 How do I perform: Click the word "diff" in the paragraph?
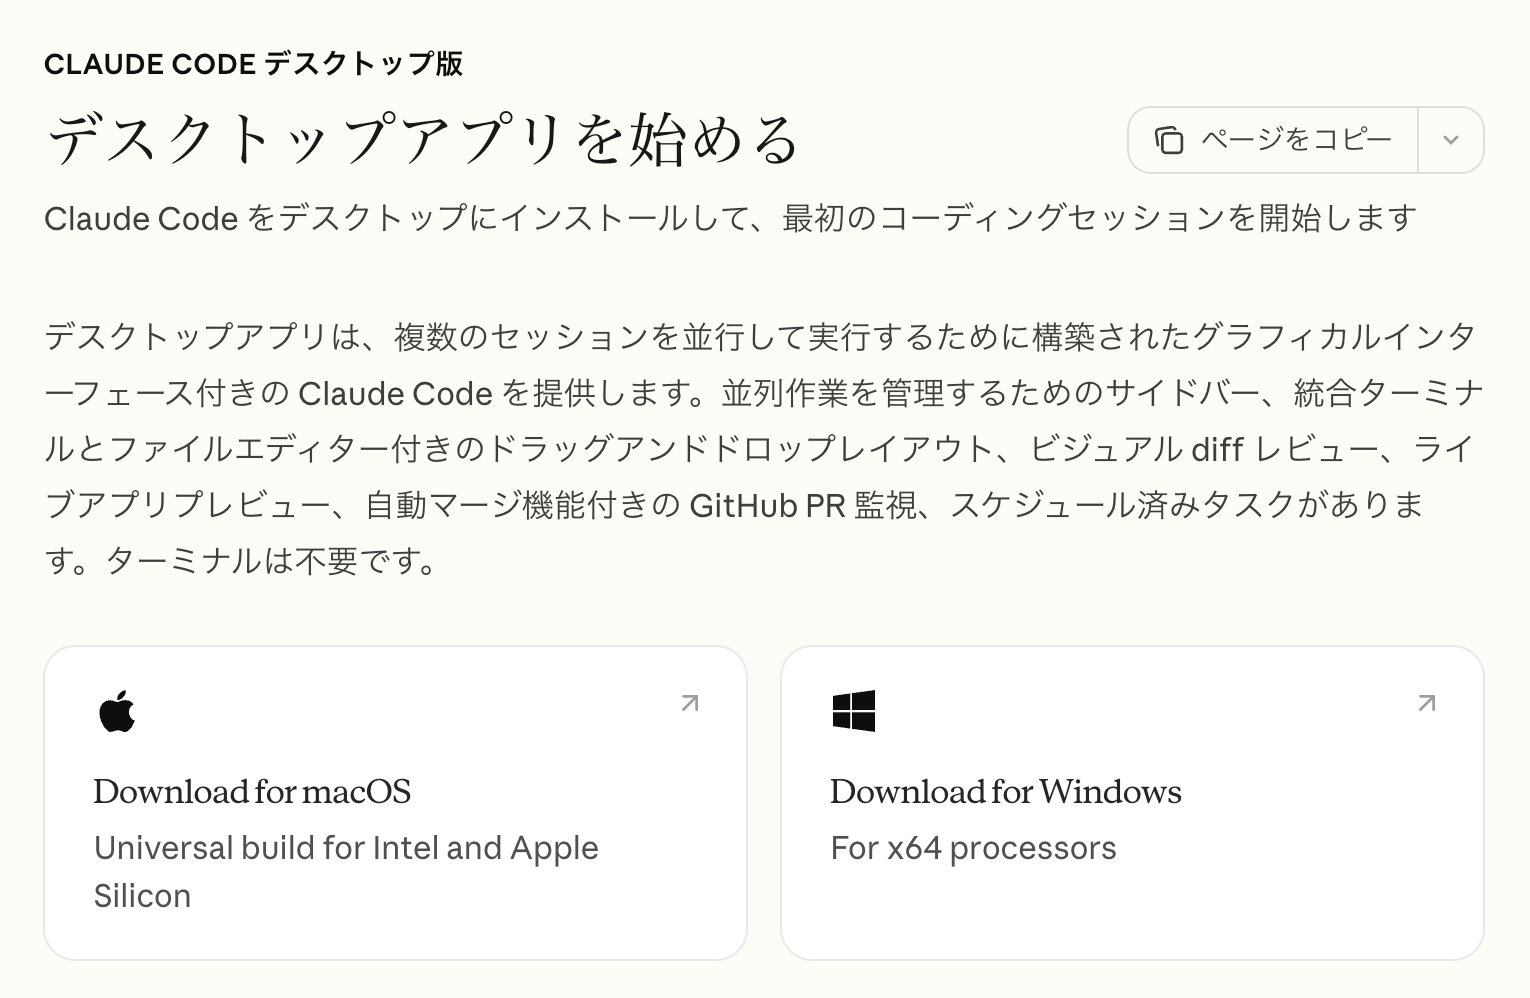tap(1217, 450)
